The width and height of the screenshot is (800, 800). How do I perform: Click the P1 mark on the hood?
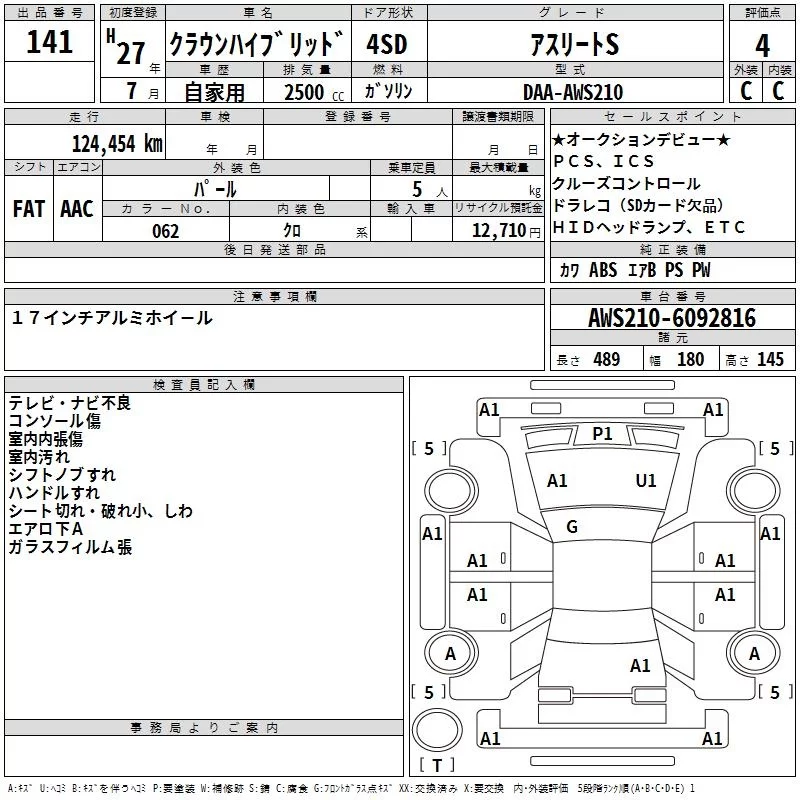[602, 433]
